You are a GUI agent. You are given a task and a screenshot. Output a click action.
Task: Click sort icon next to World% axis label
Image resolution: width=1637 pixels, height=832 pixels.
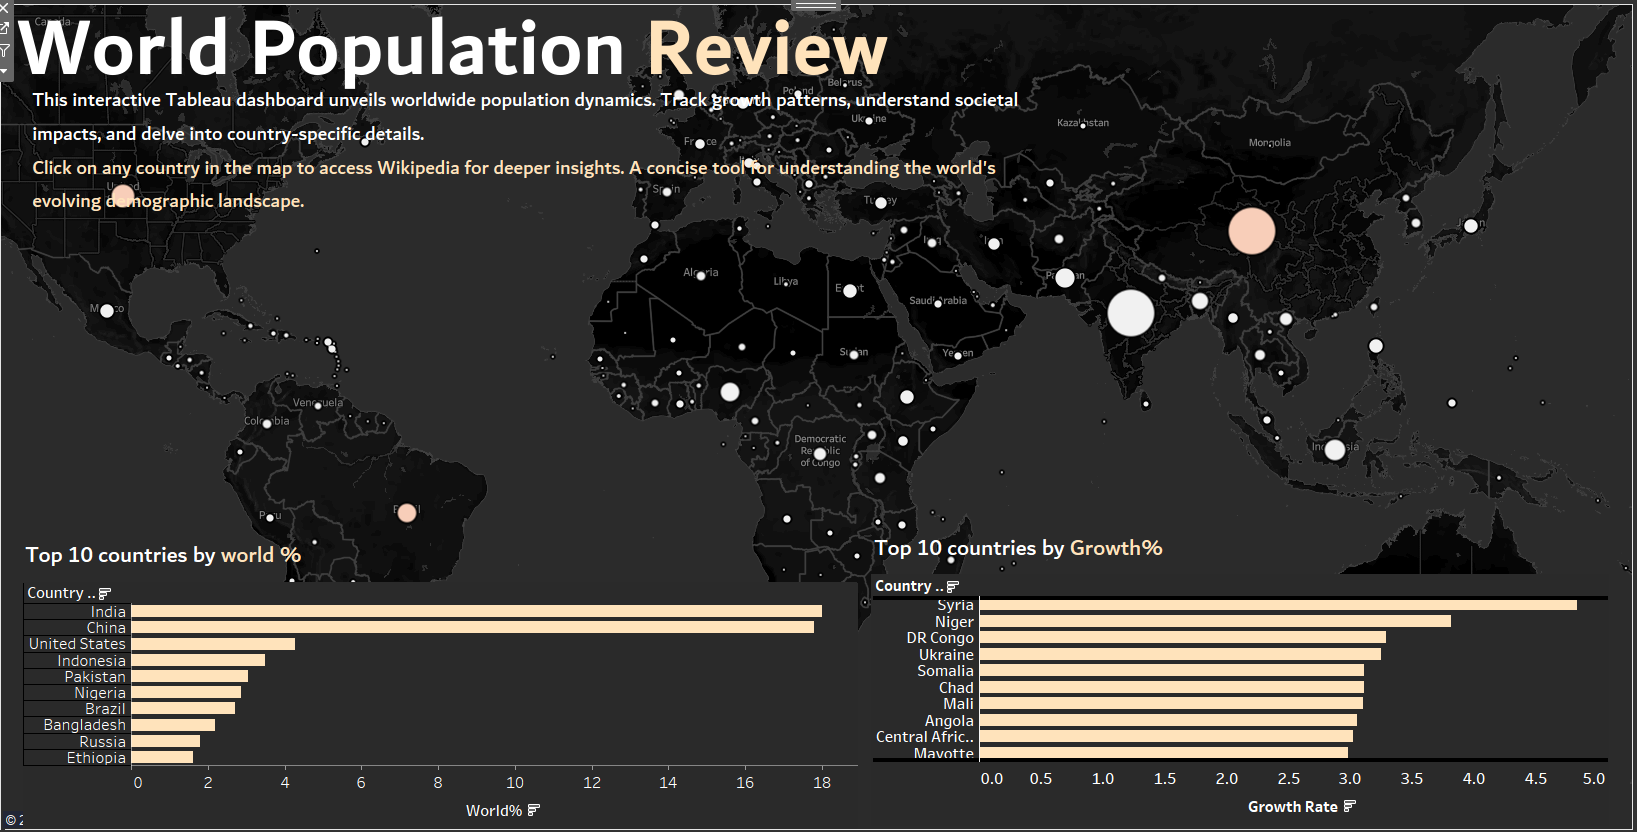point(533,810)
